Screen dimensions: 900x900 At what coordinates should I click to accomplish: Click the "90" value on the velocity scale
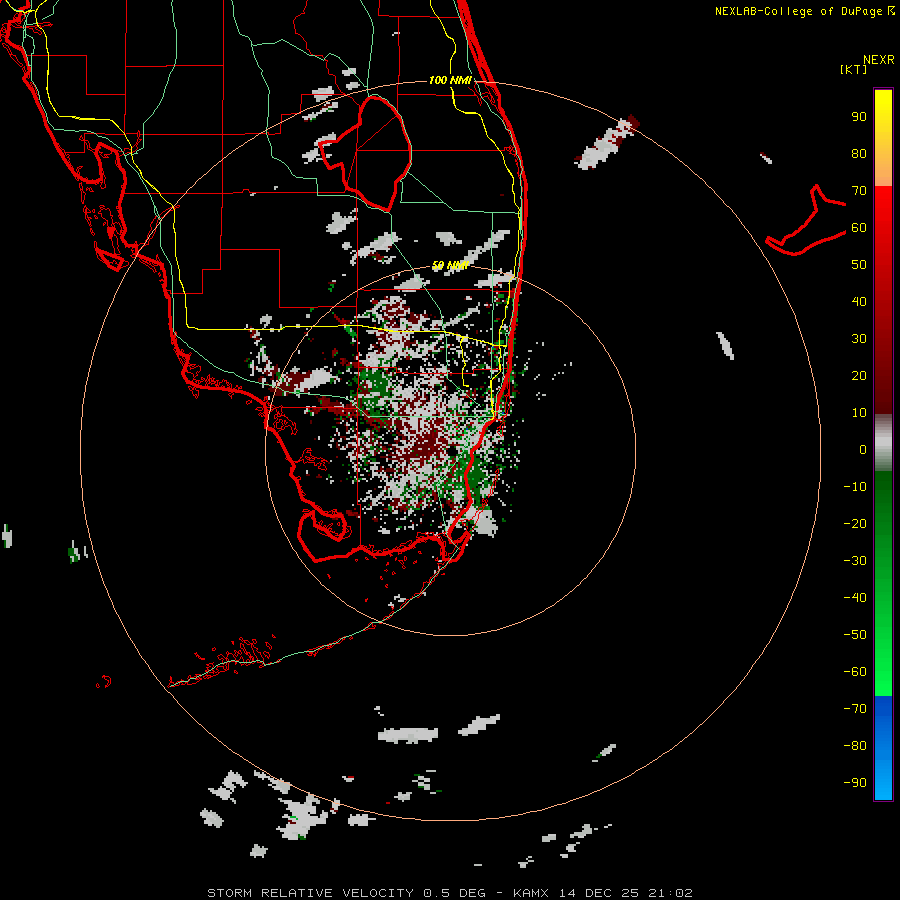[x=859, y=117]
